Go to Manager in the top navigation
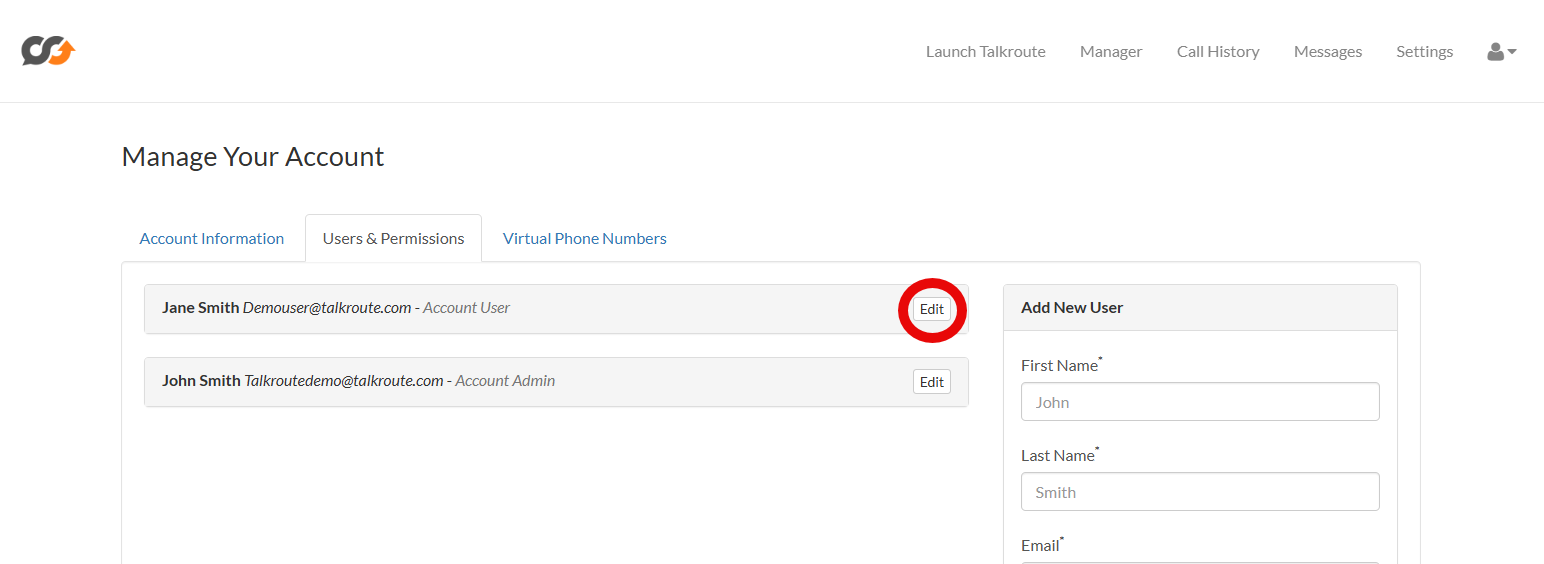Image resolution: width=1544 pixels, height=564 pixels. 1110,52
